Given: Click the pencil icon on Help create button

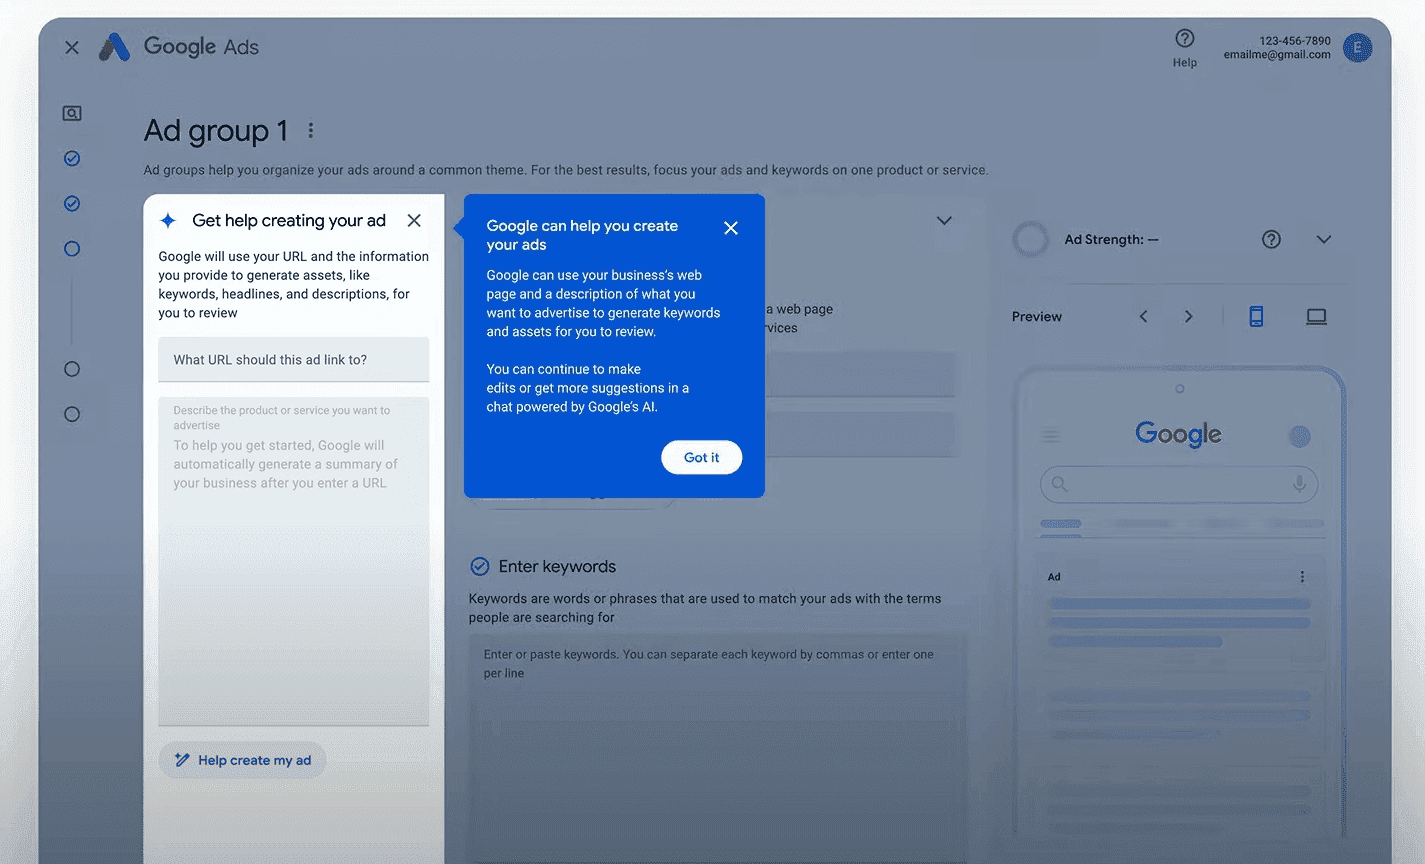Looking at the screenshot, I should [182, 760].
